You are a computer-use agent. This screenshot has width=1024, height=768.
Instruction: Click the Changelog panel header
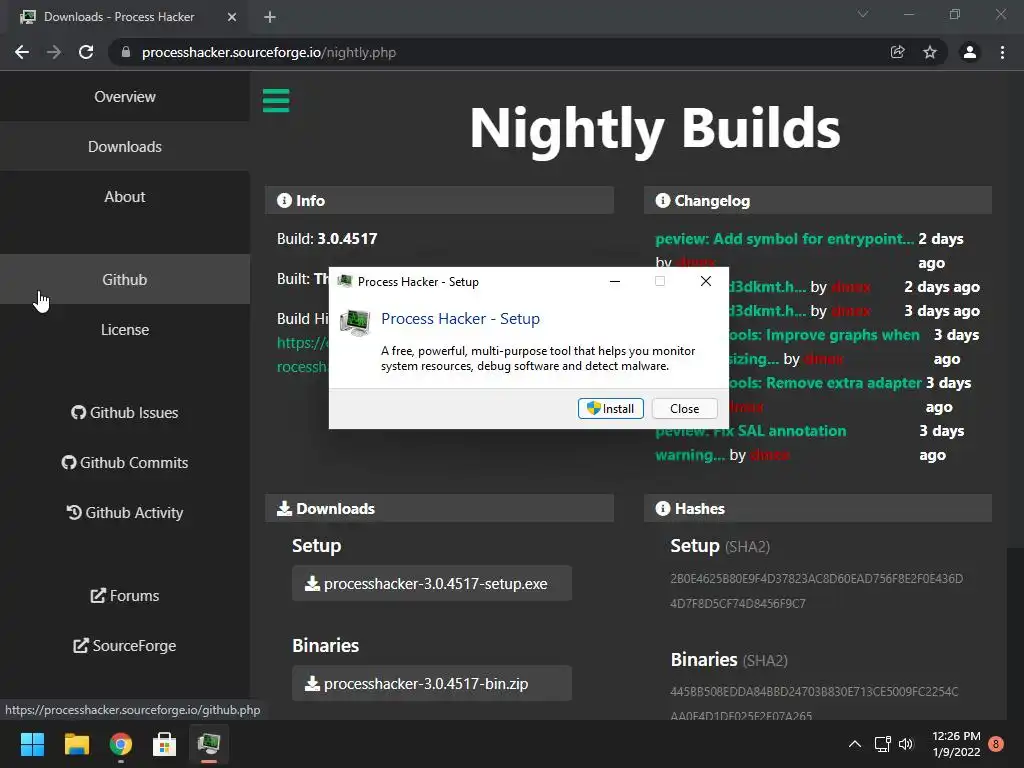(x=818, y=200)
